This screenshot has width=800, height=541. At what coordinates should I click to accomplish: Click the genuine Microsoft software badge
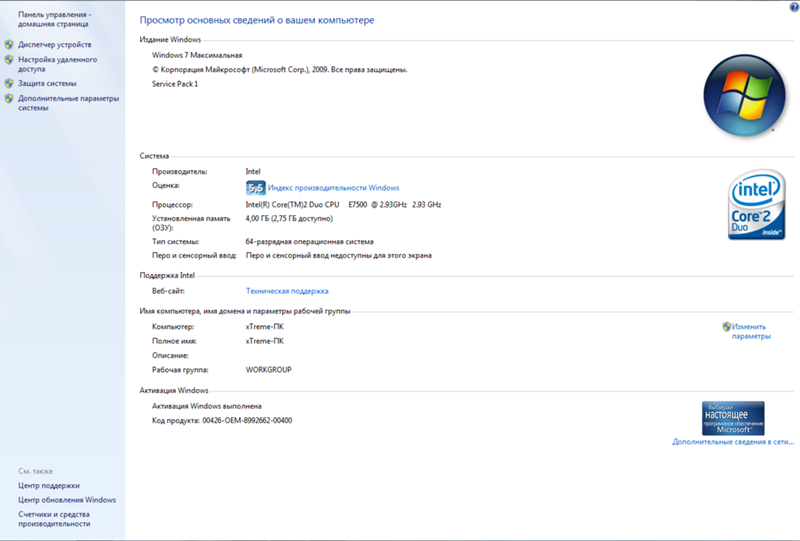(x=733, y=418)
